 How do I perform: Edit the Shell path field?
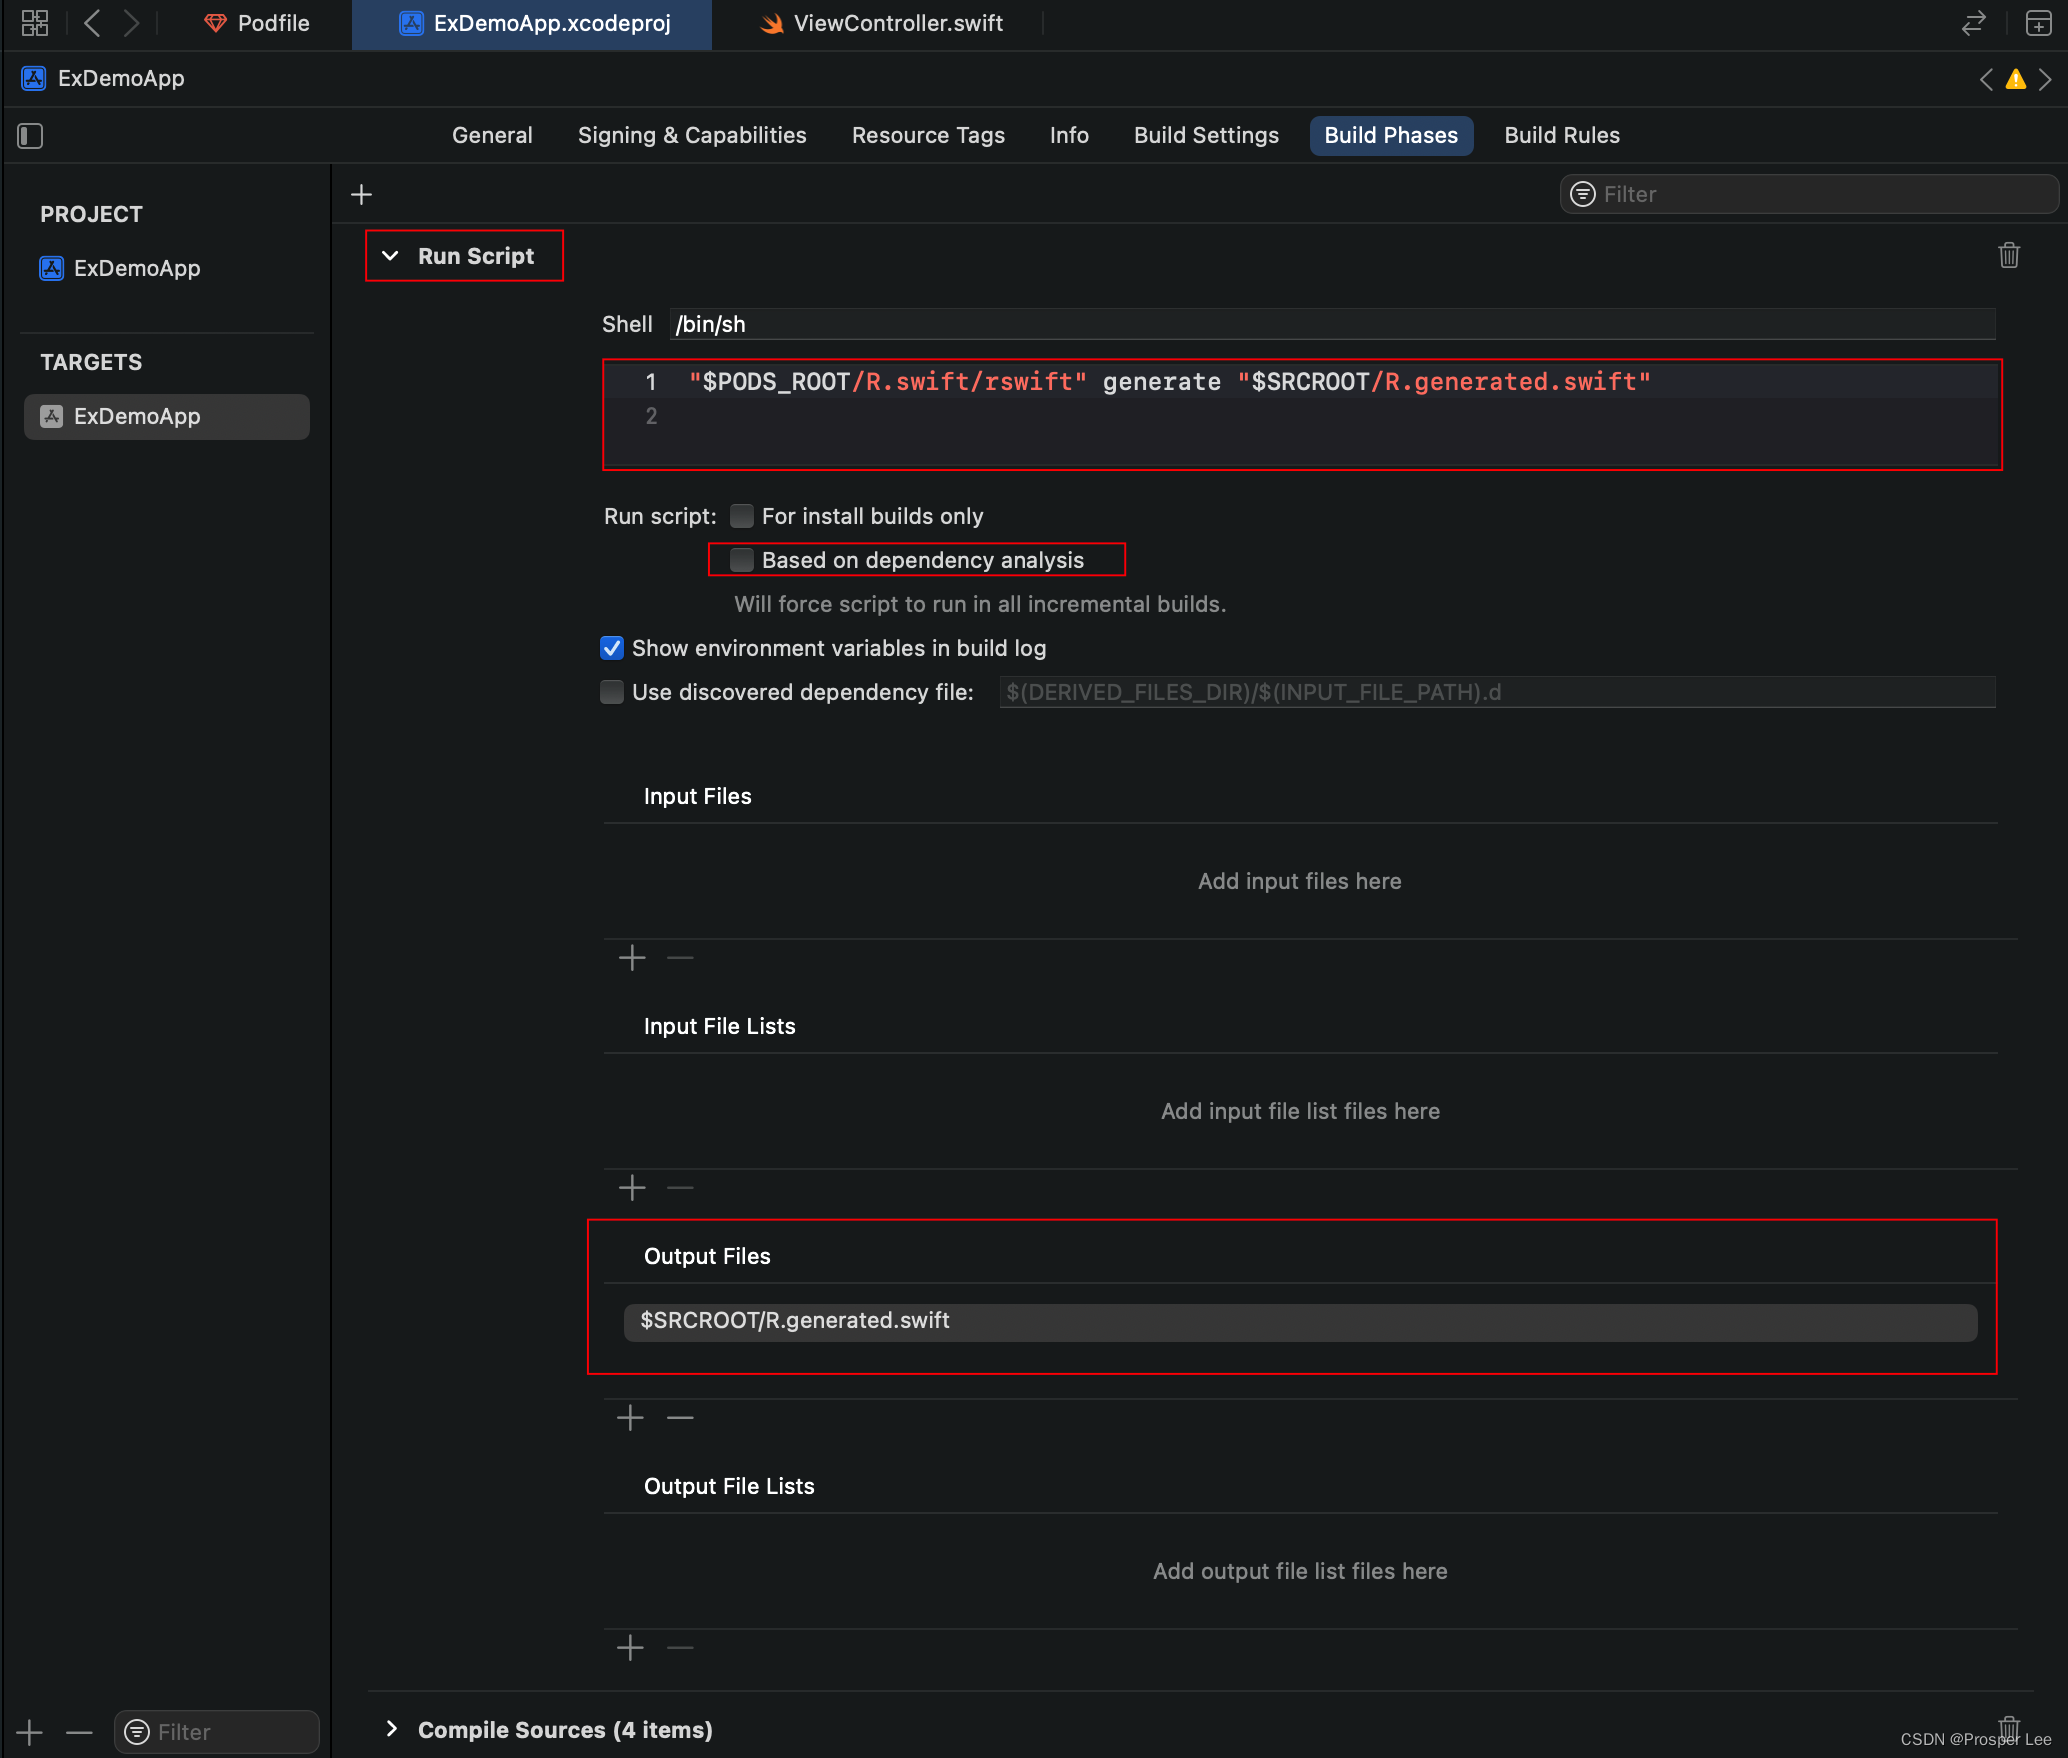point(1332,324)
